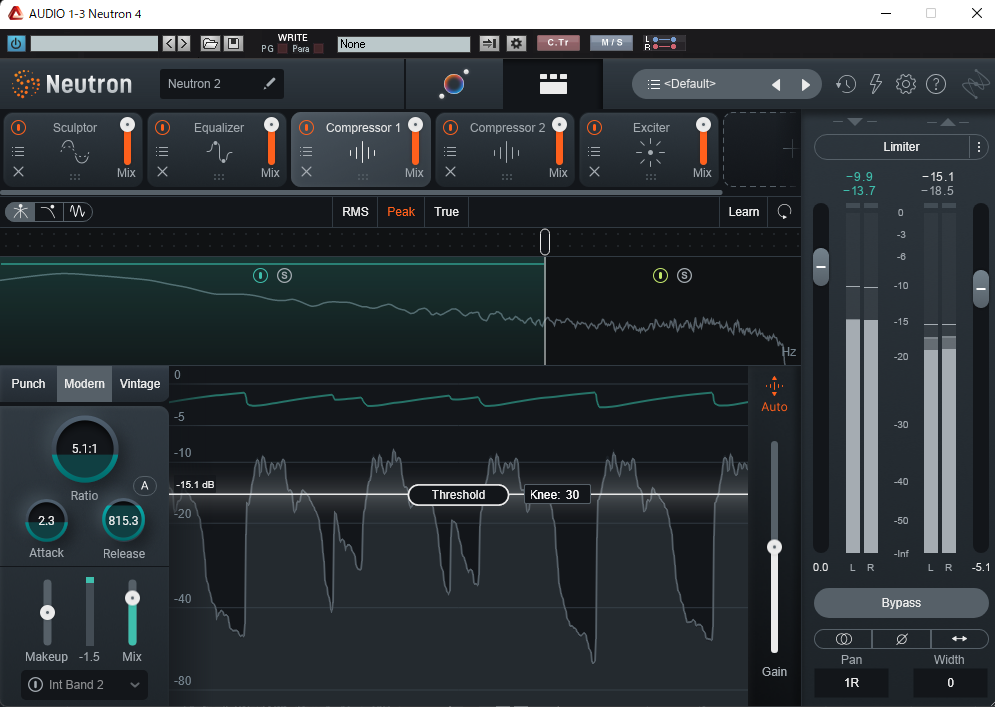Toggle the auto release A button

145,486
